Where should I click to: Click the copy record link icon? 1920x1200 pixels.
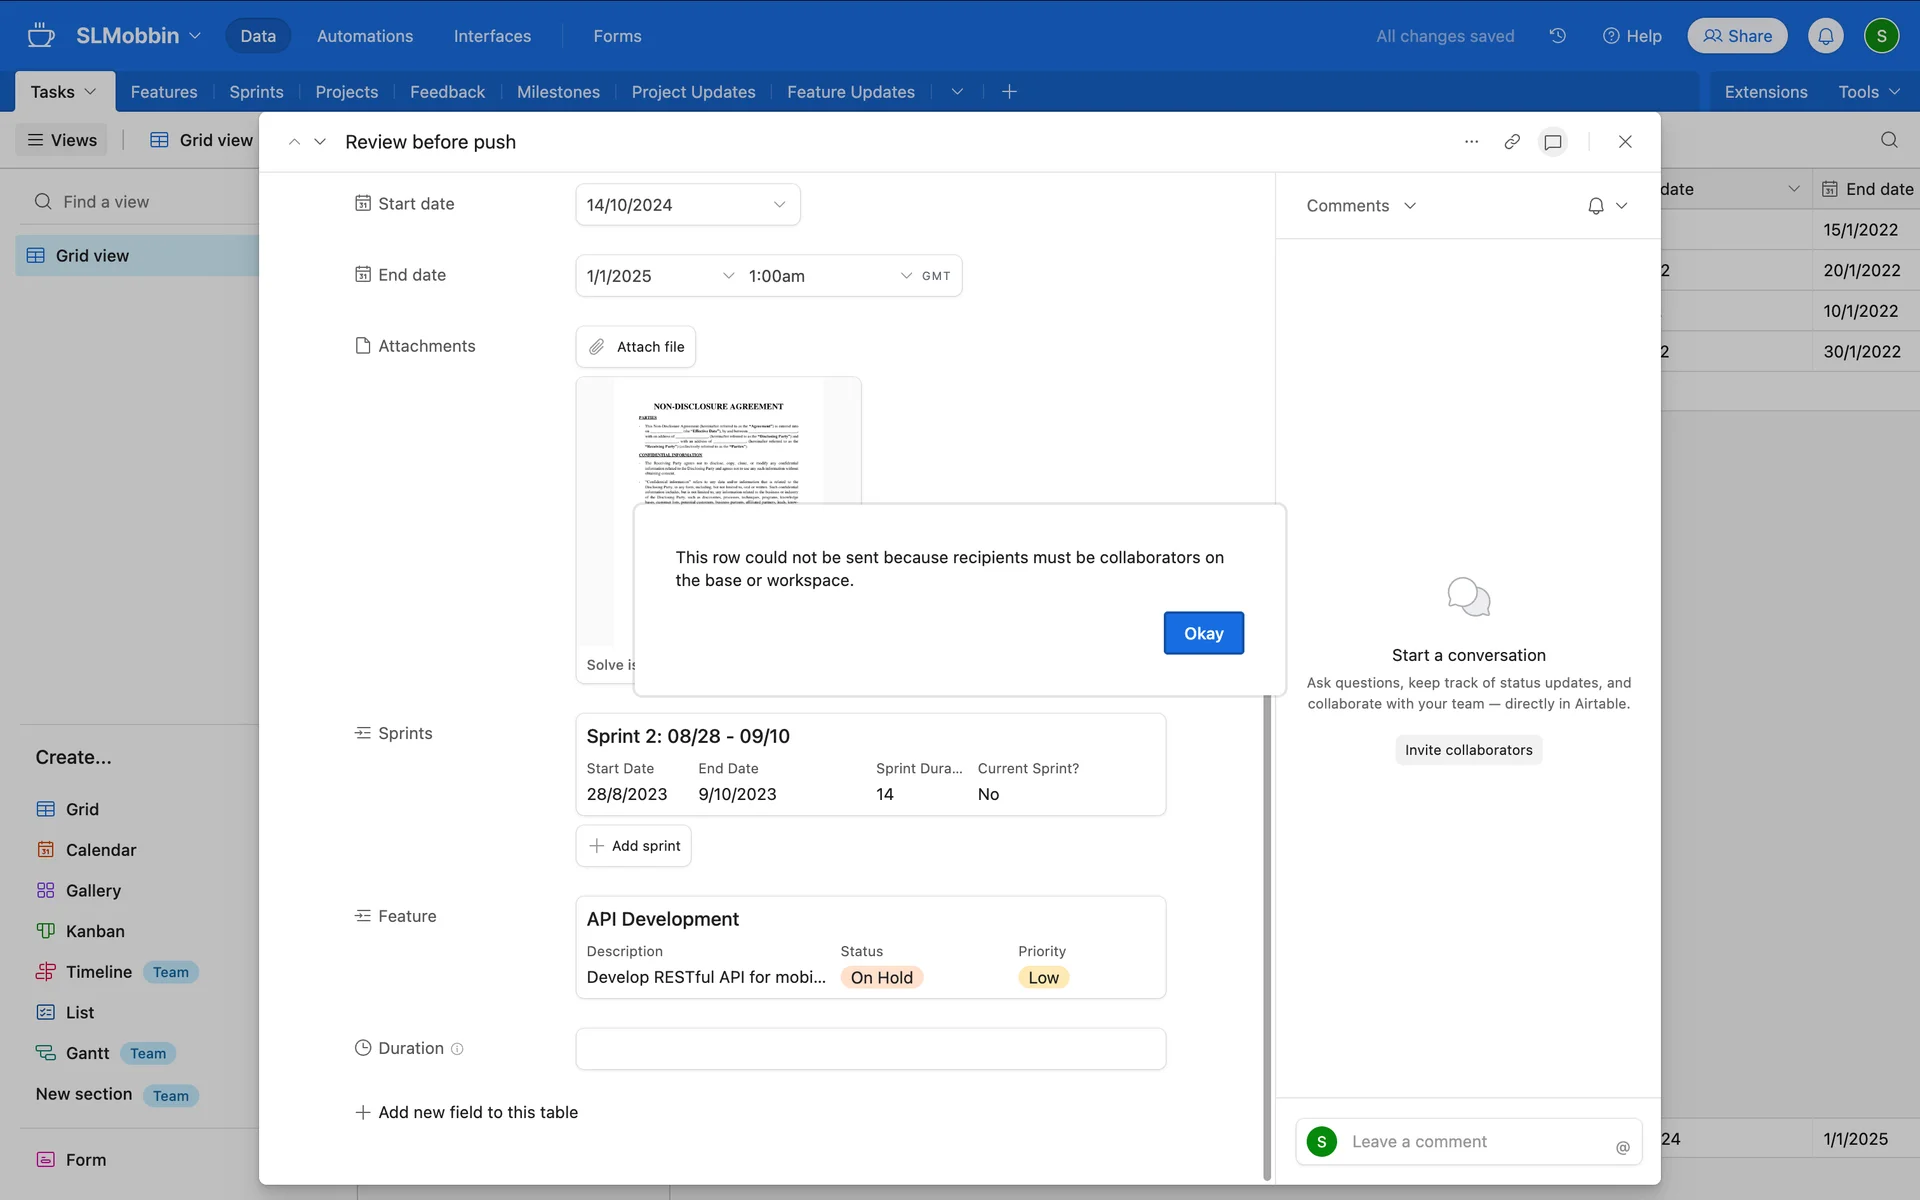pyautogui.click(x=1511, y=142)
